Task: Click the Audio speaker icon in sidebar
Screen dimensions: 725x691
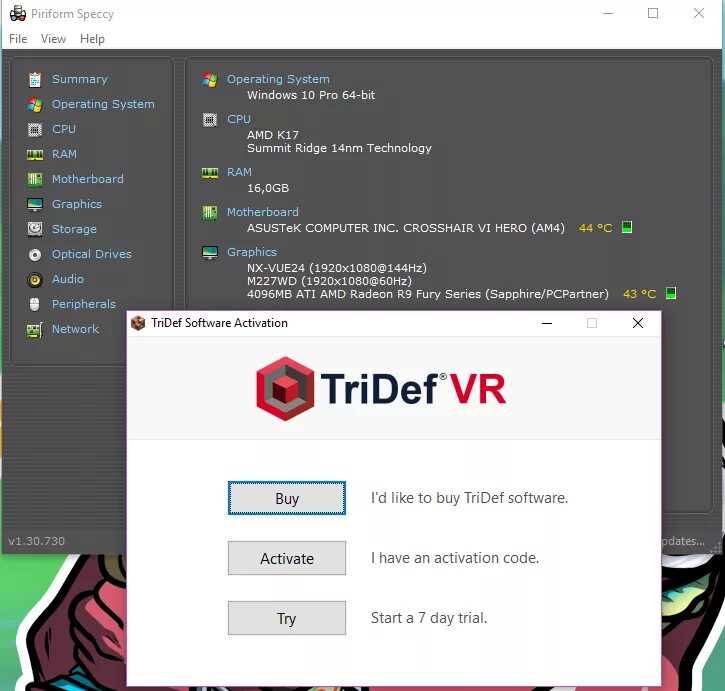Action: coord(35,279)
